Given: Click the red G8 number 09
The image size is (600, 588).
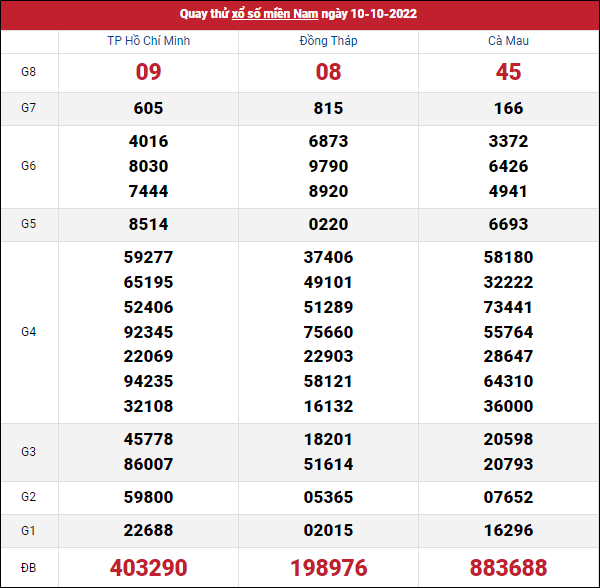Looking at the screenshot, I should (148, 72).
